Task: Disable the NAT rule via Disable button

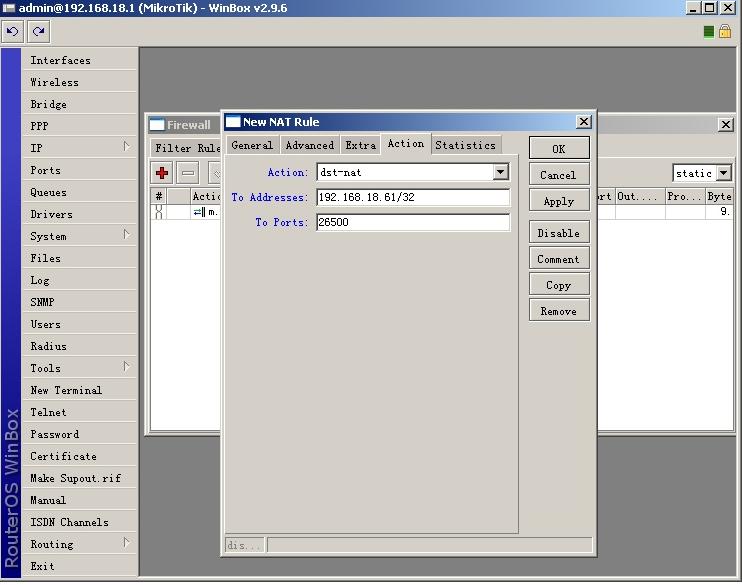Action: click(x=558, y=233)
